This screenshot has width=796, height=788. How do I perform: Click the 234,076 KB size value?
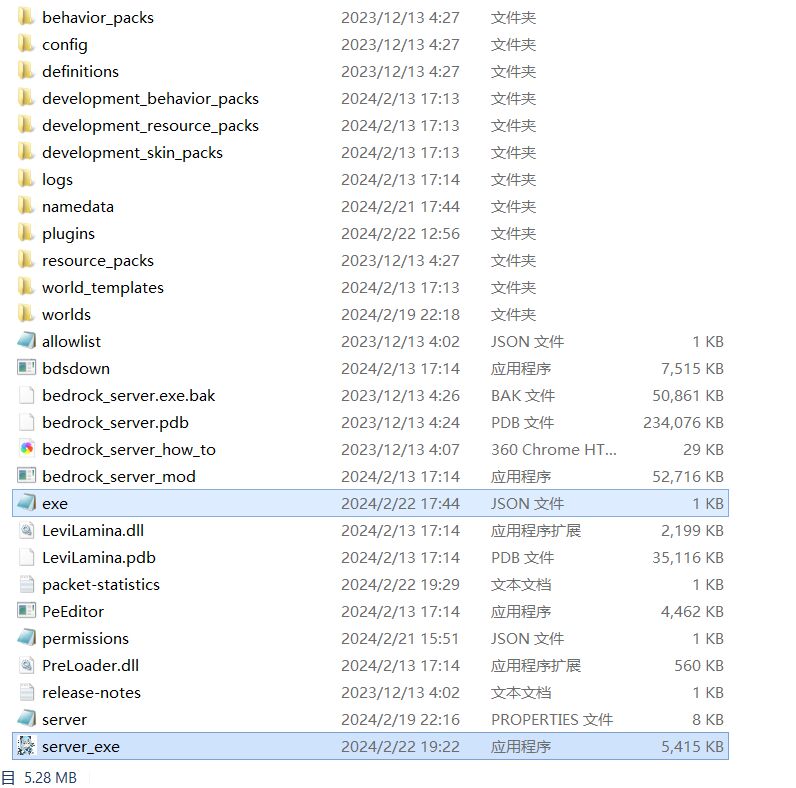[x=683, y=422]
